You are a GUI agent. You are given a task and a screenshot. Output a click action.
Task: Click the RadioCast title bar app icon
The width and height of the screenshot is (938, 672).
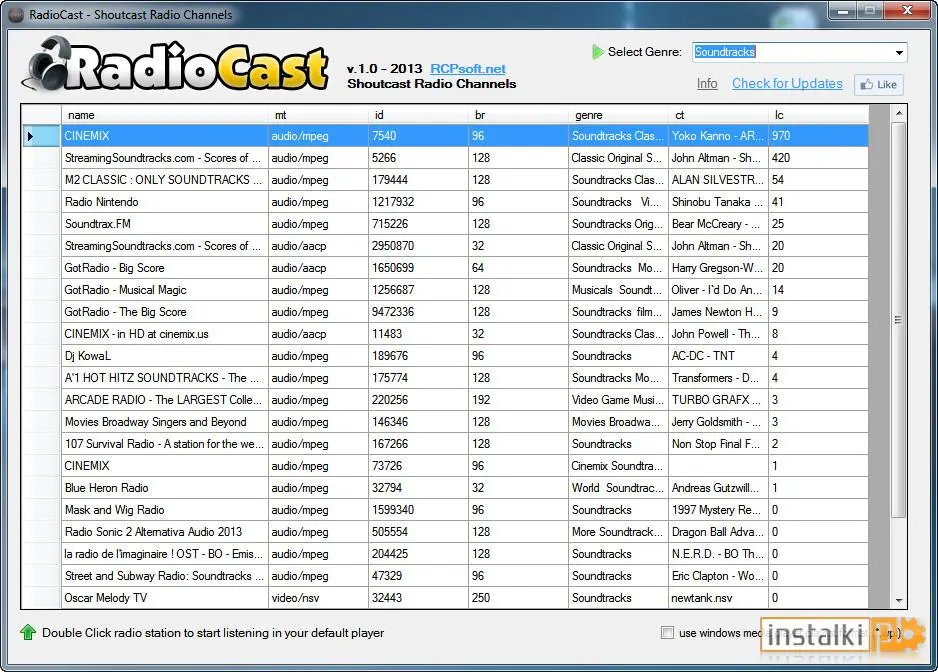17,14
